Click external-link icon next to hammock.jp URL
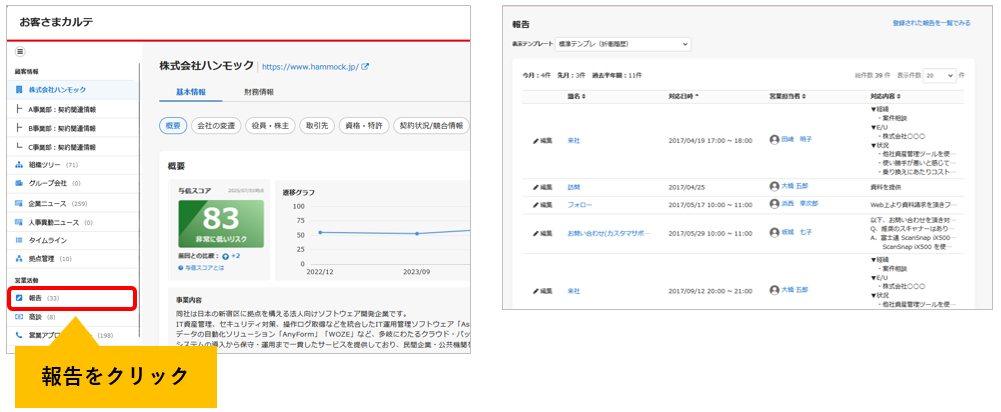This screenshot has height=412, width=1001. [x=365, y=66]
